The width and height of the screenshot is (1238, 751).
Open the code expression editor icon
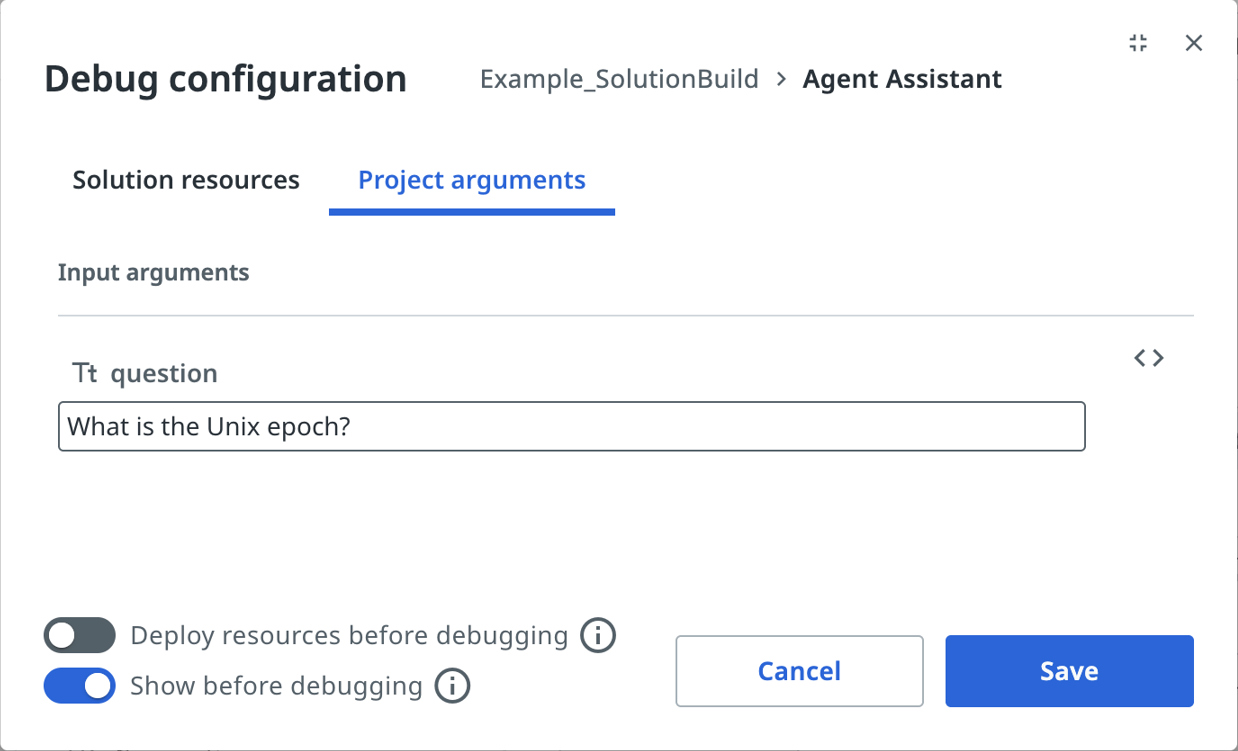point(1149,358)
